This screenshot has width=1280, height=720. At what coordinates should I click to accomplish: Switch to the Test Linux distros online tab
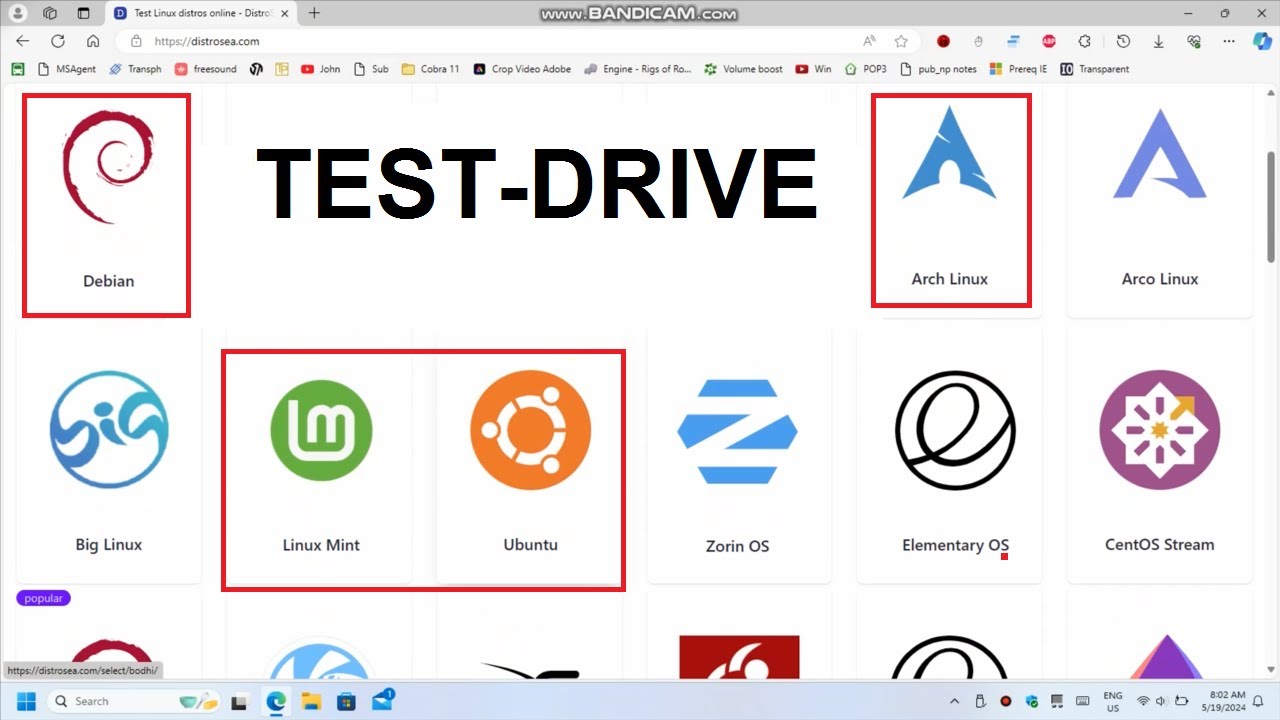(193, 13)
